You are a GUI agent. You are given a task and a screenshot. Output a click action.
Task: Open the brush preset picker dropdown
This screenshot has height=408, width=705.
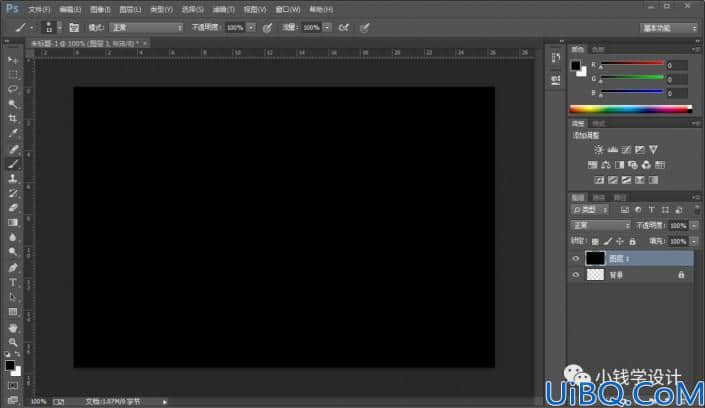coord(59,28)
